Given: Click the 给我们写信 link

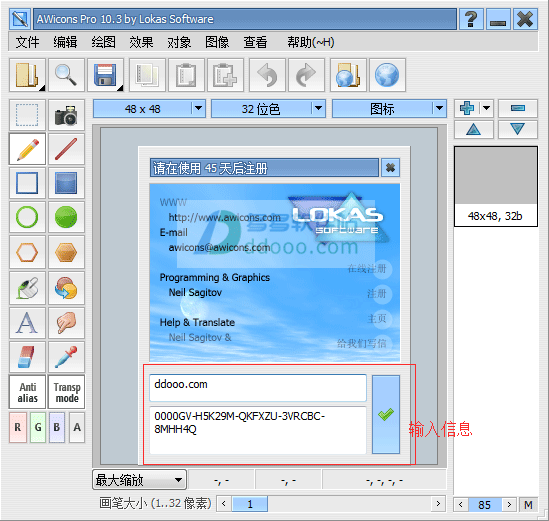Looking at the screenshot, I should [x=362, y=343].
